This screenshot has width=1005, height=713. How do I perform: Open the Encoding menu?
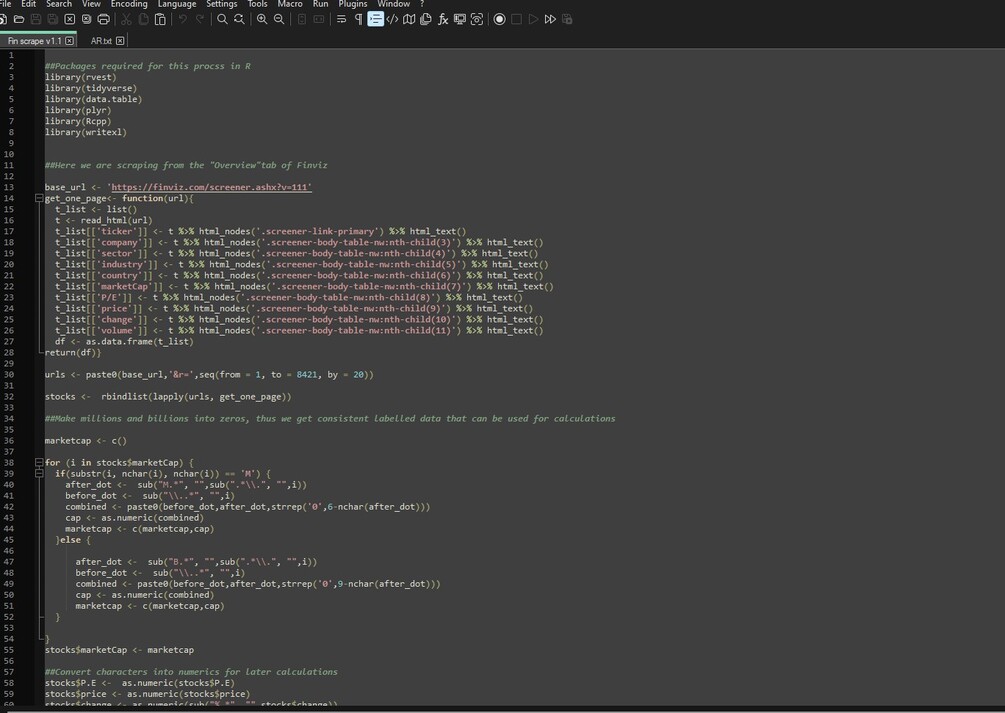click(129, 4)
